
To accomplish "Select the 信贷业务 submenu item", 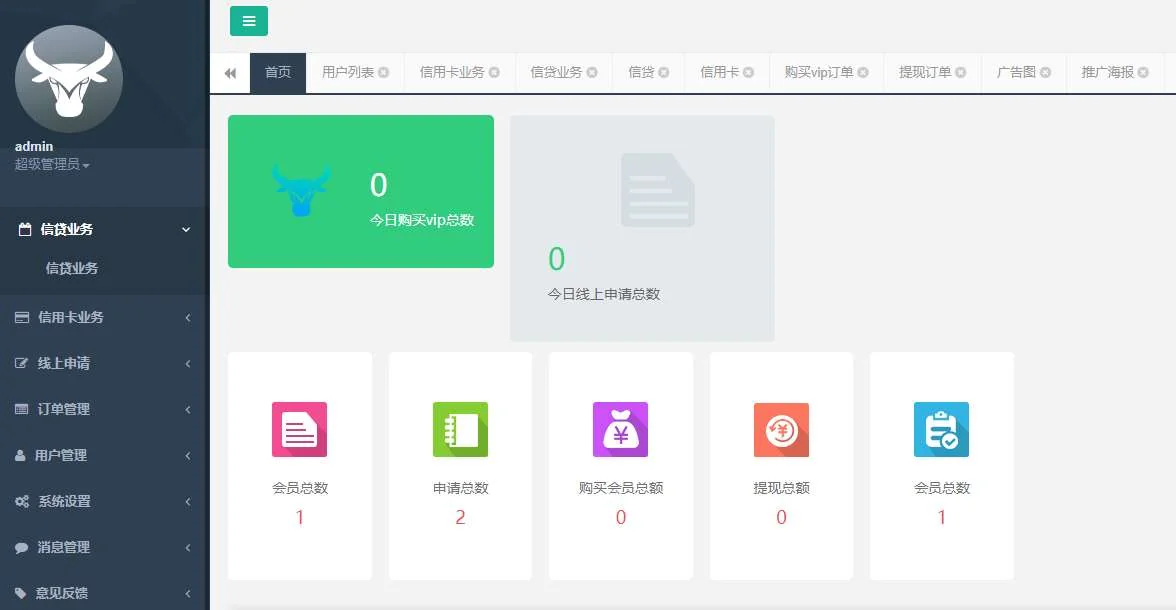I will pyautogui.click(x=72, y=268).
